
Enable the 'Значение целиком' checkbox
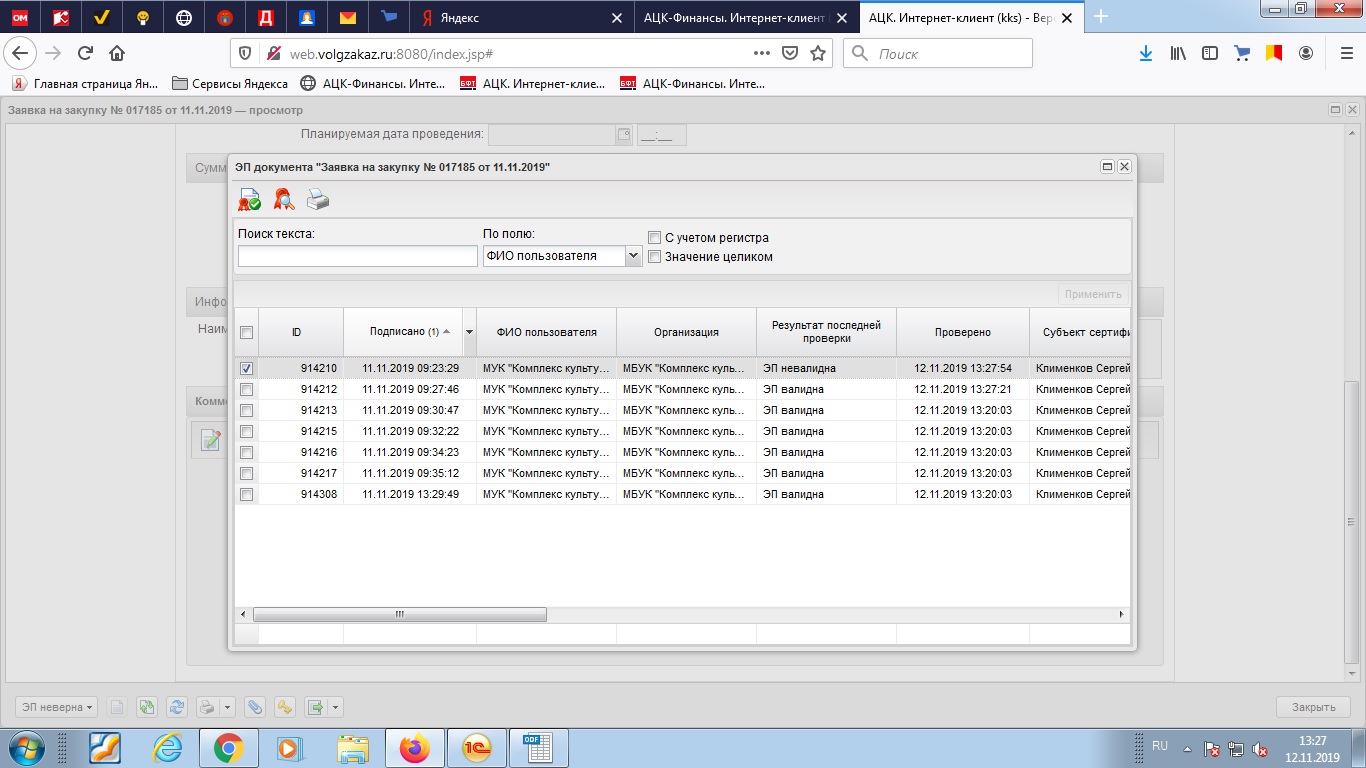655,257
